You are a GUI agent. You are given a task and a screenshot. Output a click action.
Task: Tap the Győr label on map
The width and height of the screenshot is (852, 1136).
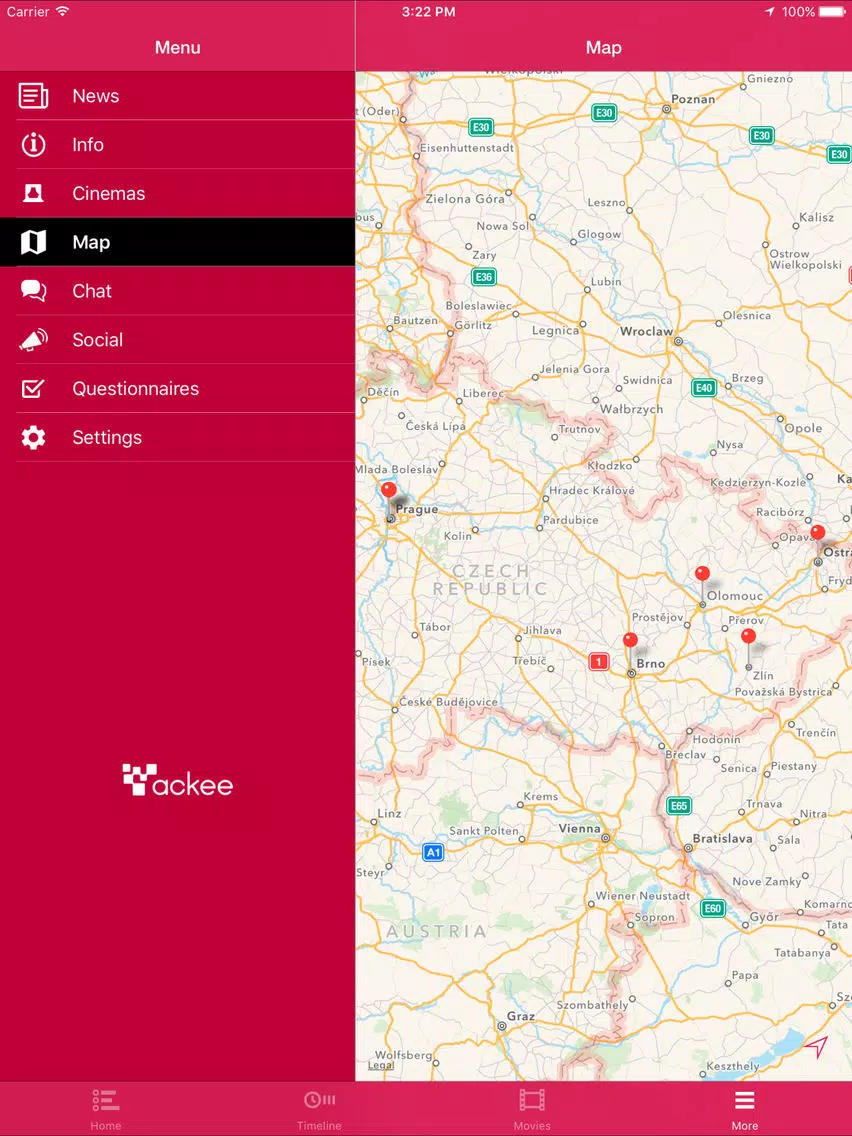[764, 916]
